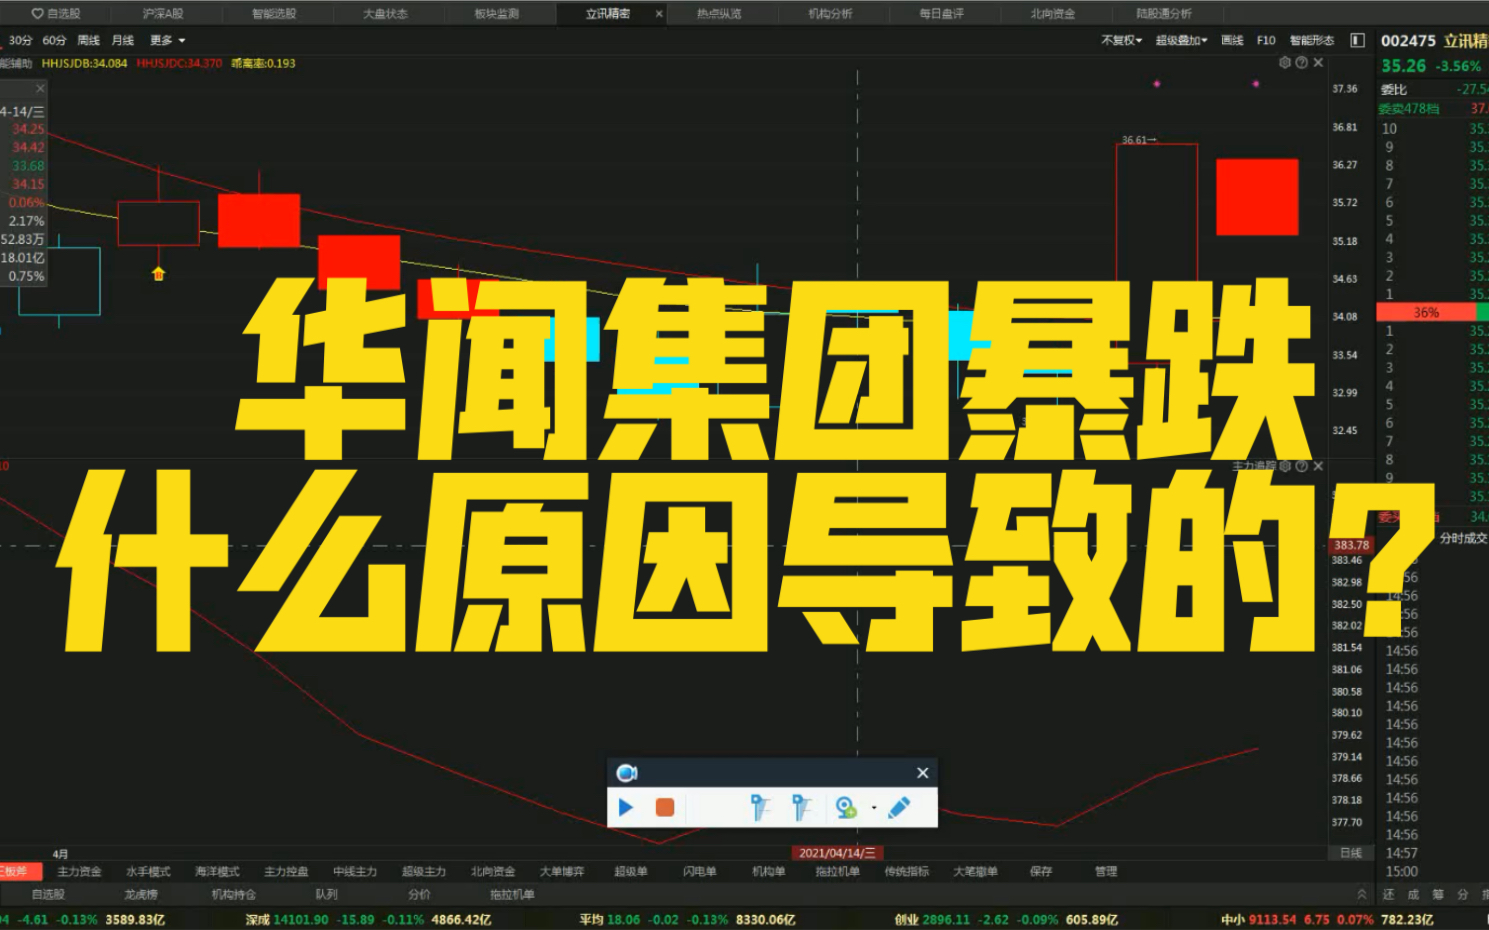Select the 传统指标 indicator tab
1489x930 pixels.
(x=907, y=871)
